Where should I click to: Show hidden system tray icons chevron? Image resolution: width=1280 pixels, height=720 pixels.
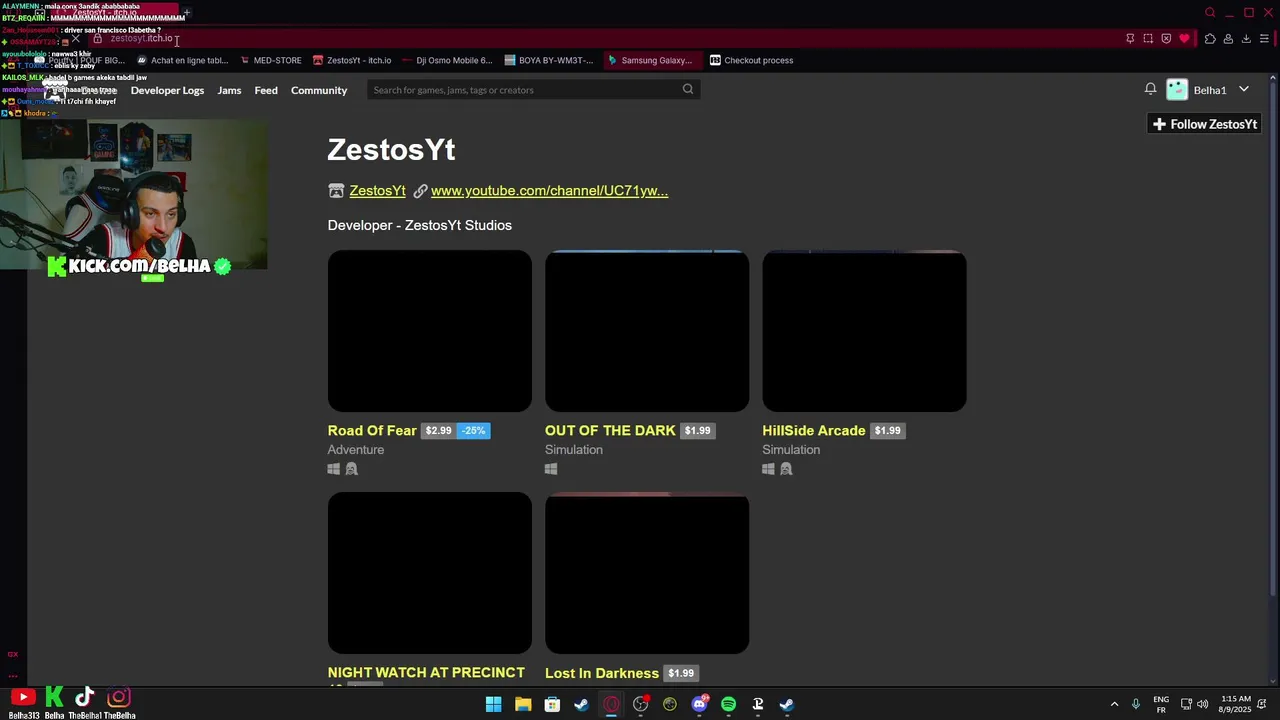[x=1114, y=704]
